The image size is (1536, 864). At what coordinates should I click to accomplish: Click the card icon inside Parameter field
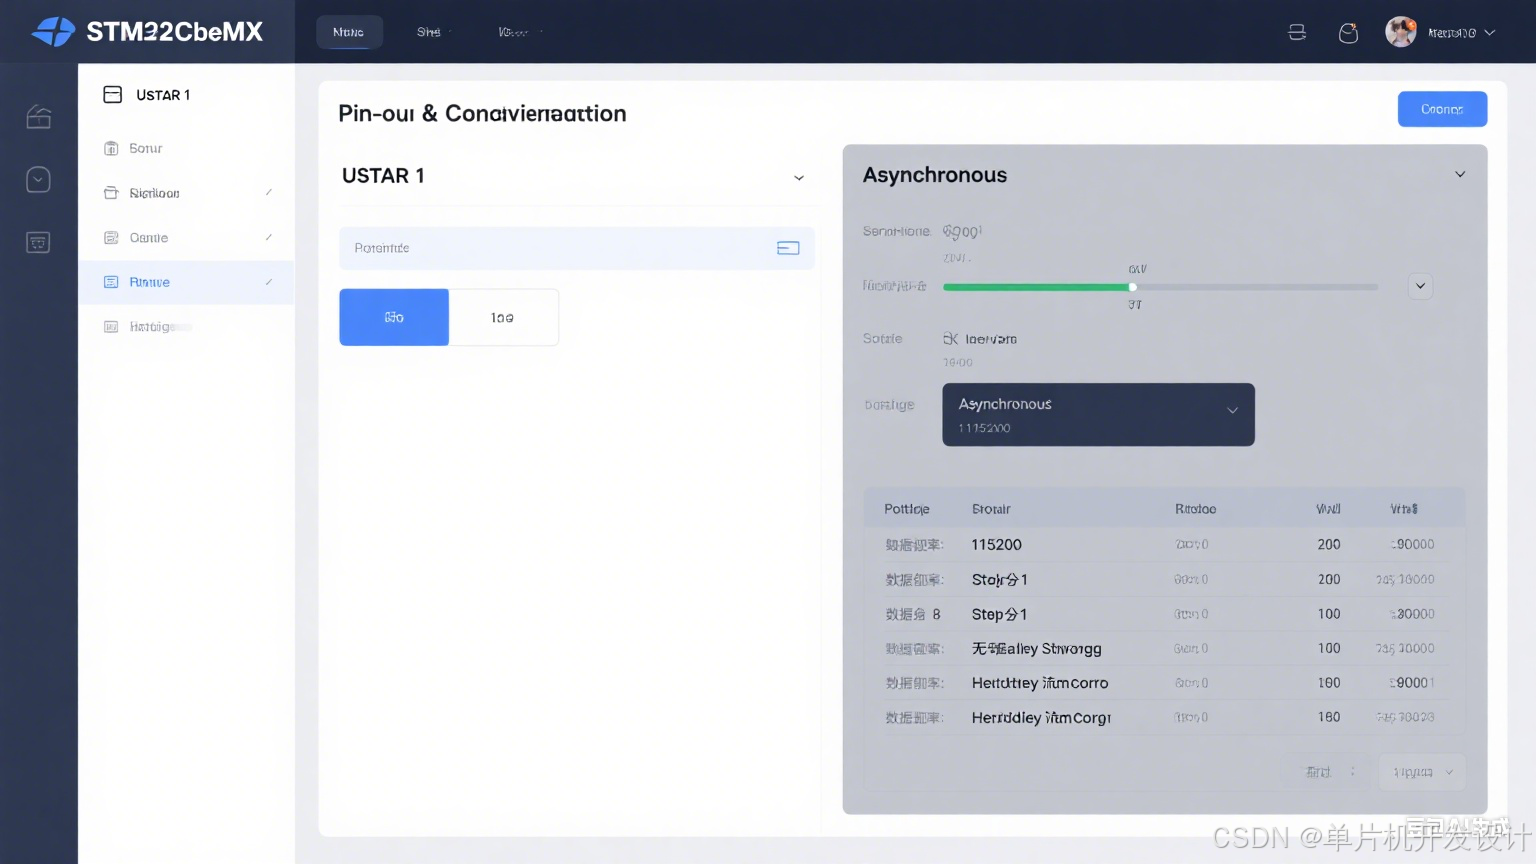788,248
